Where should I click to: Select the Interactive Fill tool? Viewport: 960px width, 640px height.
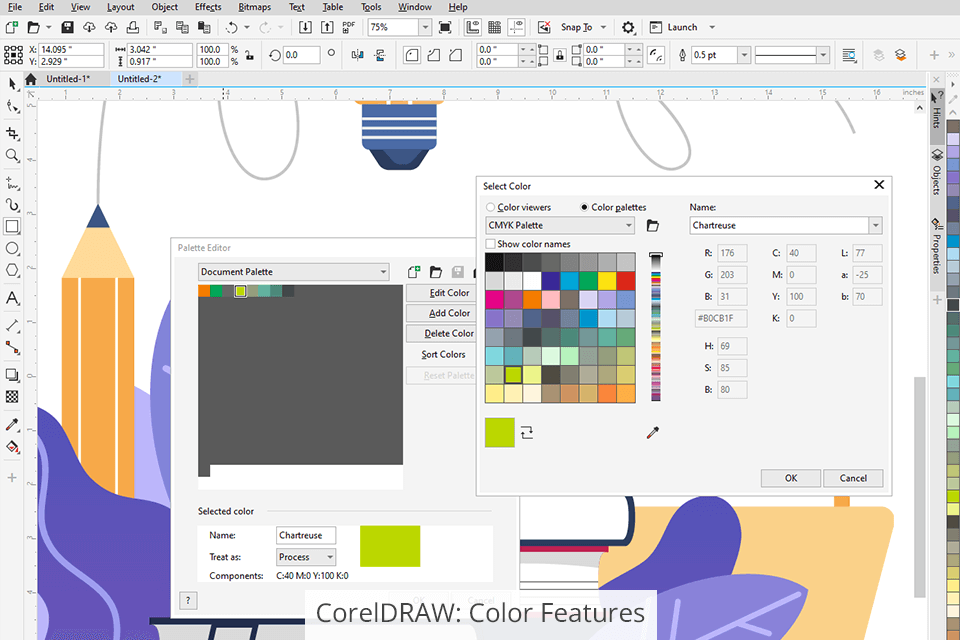pos(12,447)
